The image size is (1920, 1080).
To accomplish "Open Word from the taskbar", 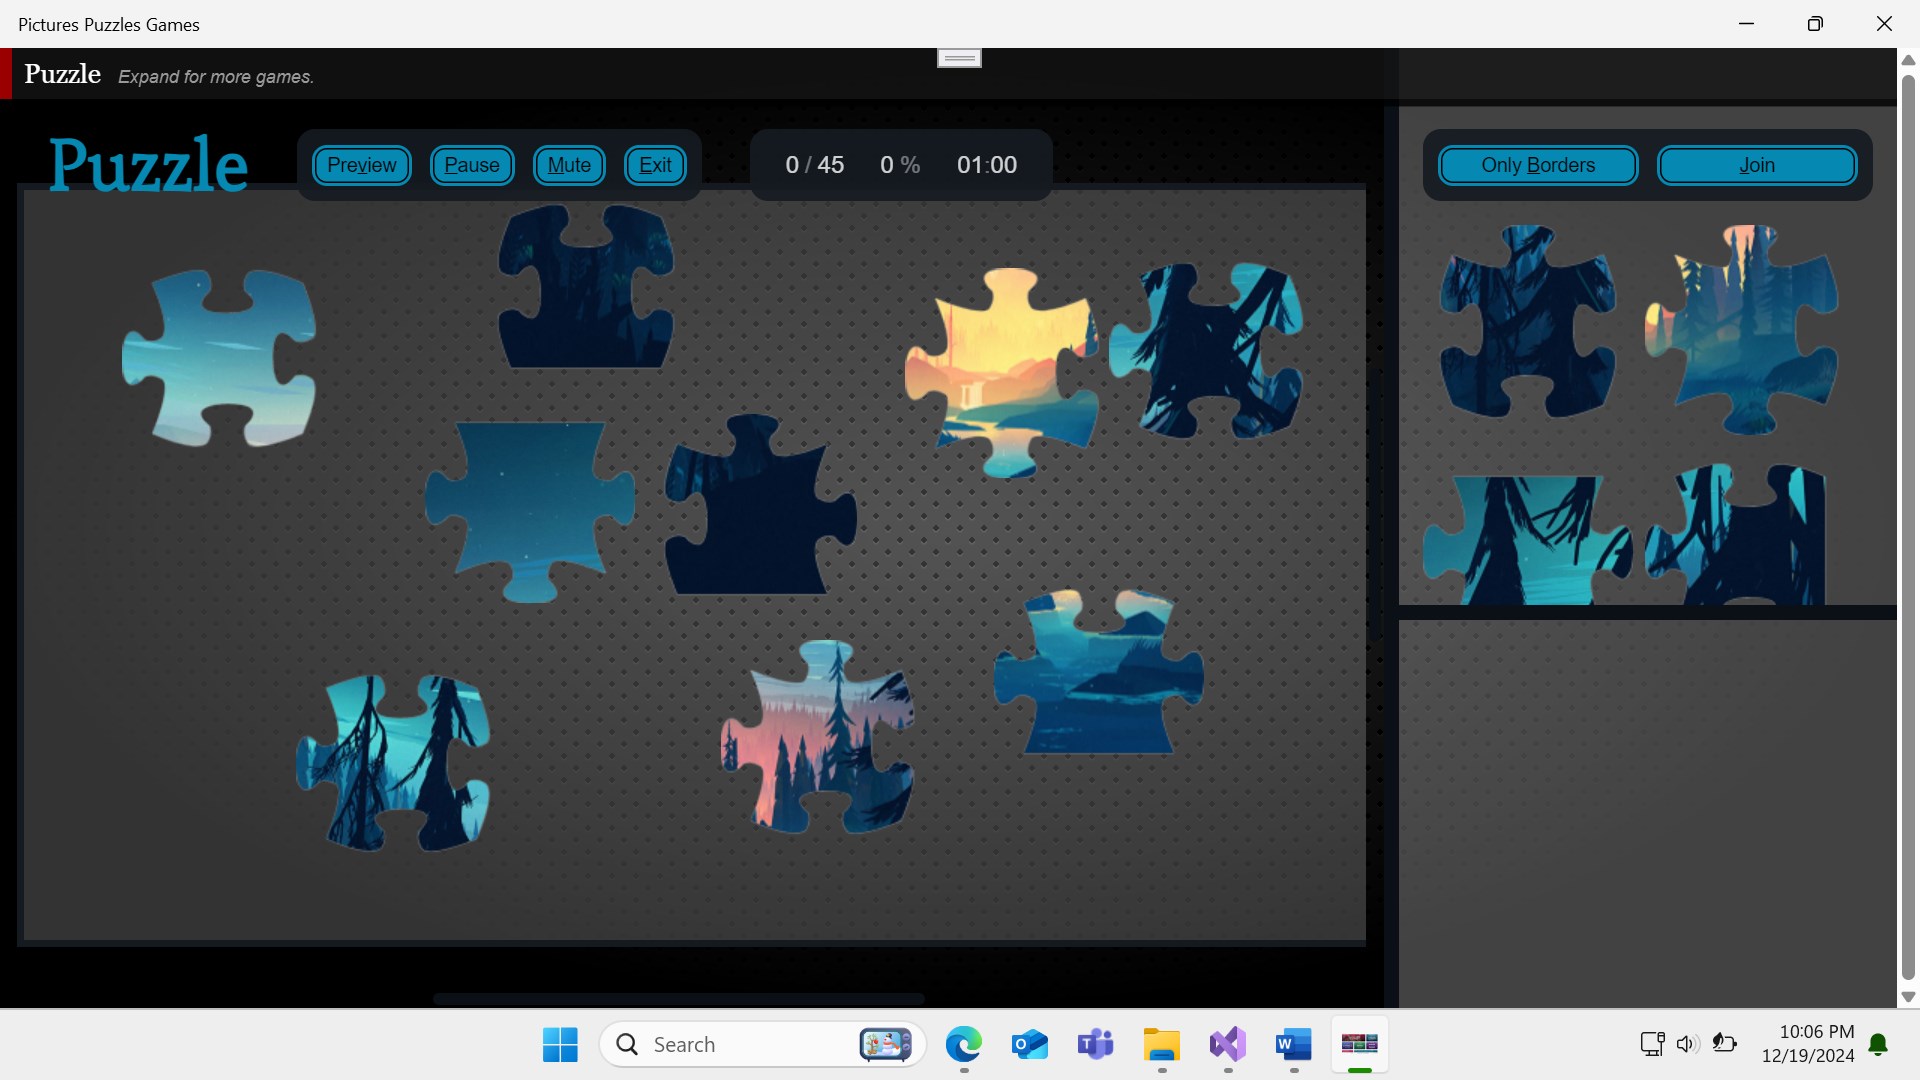I will click(x=1293, y=1045).
